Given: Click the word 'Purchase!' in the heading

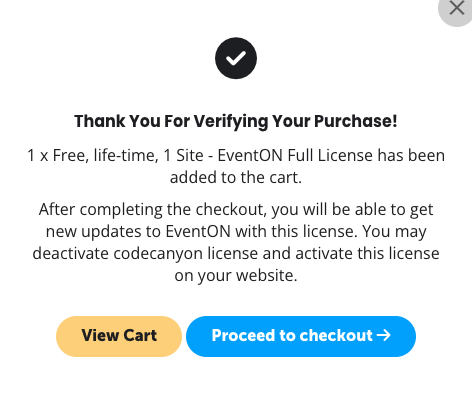Looking at the screenshot, I should pyautogui.click(x=356, y=121).
